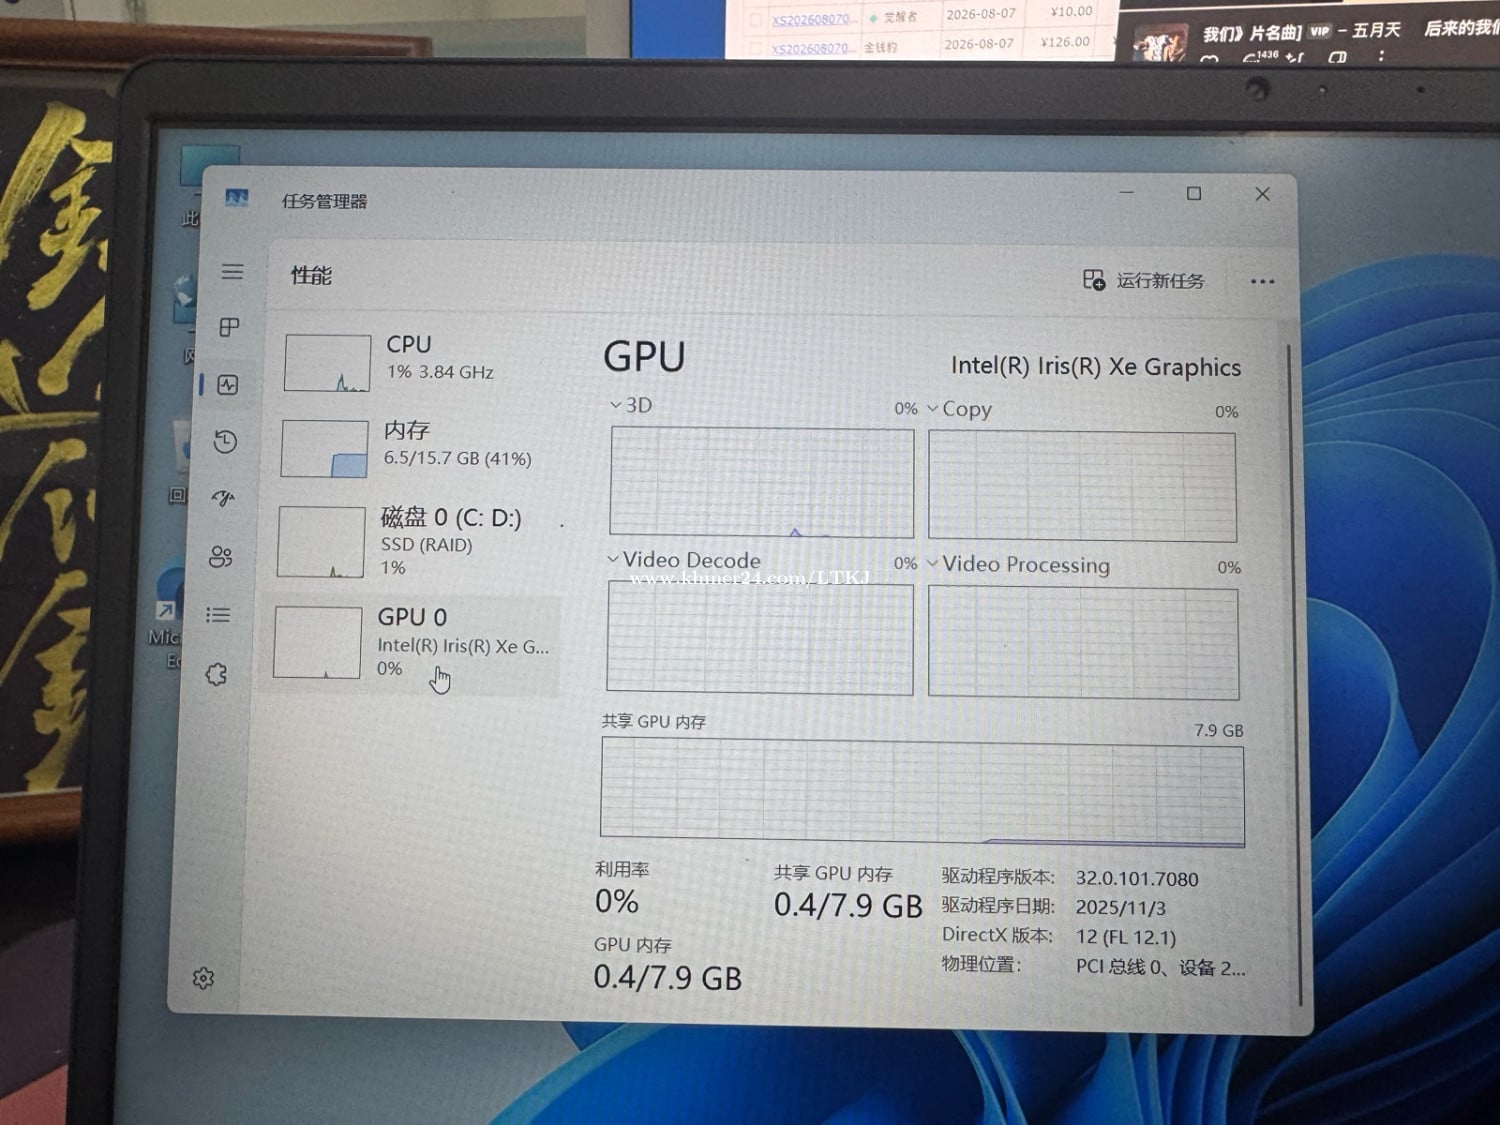The height and width of the screenshot is (1125, 1500).
Task: Close the Task Manager window
Action: (1263, 194)
